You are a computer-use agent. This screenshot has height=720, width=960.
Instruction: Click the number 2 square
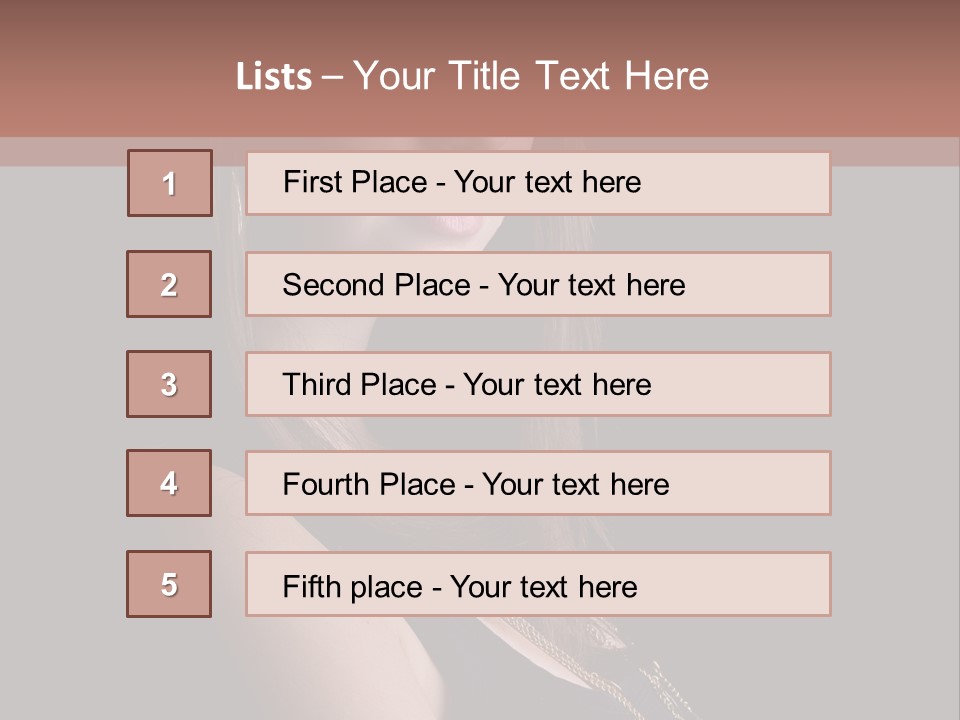pos(169,284)
